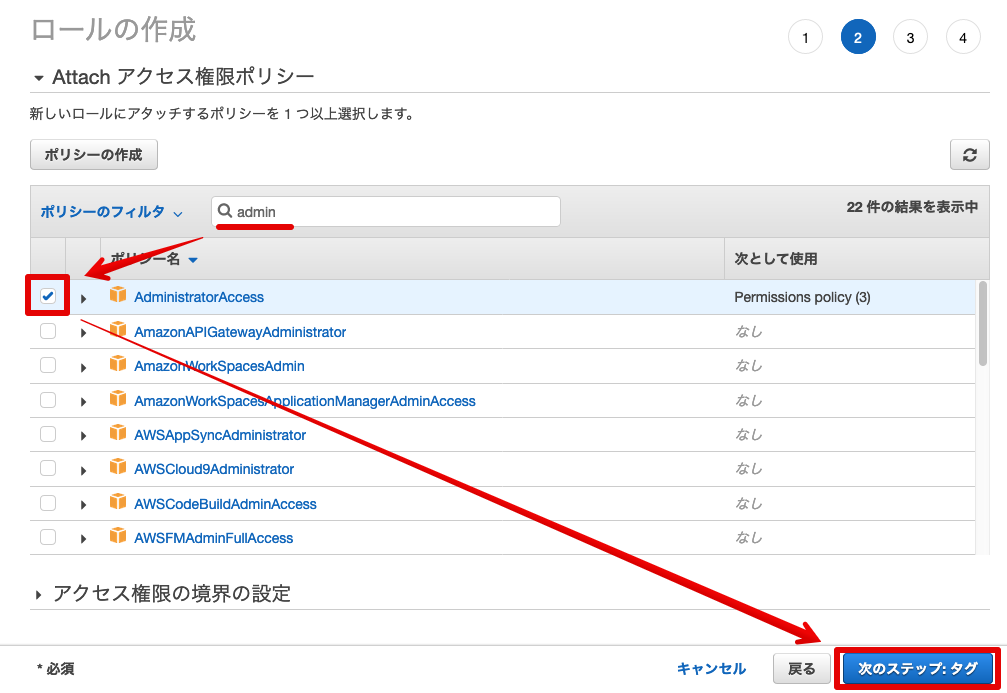The image size is (1007, 693).
Task: Check the AWSAppSyncAdministrator policy checkbox
Action: click(x=47, y=434)
